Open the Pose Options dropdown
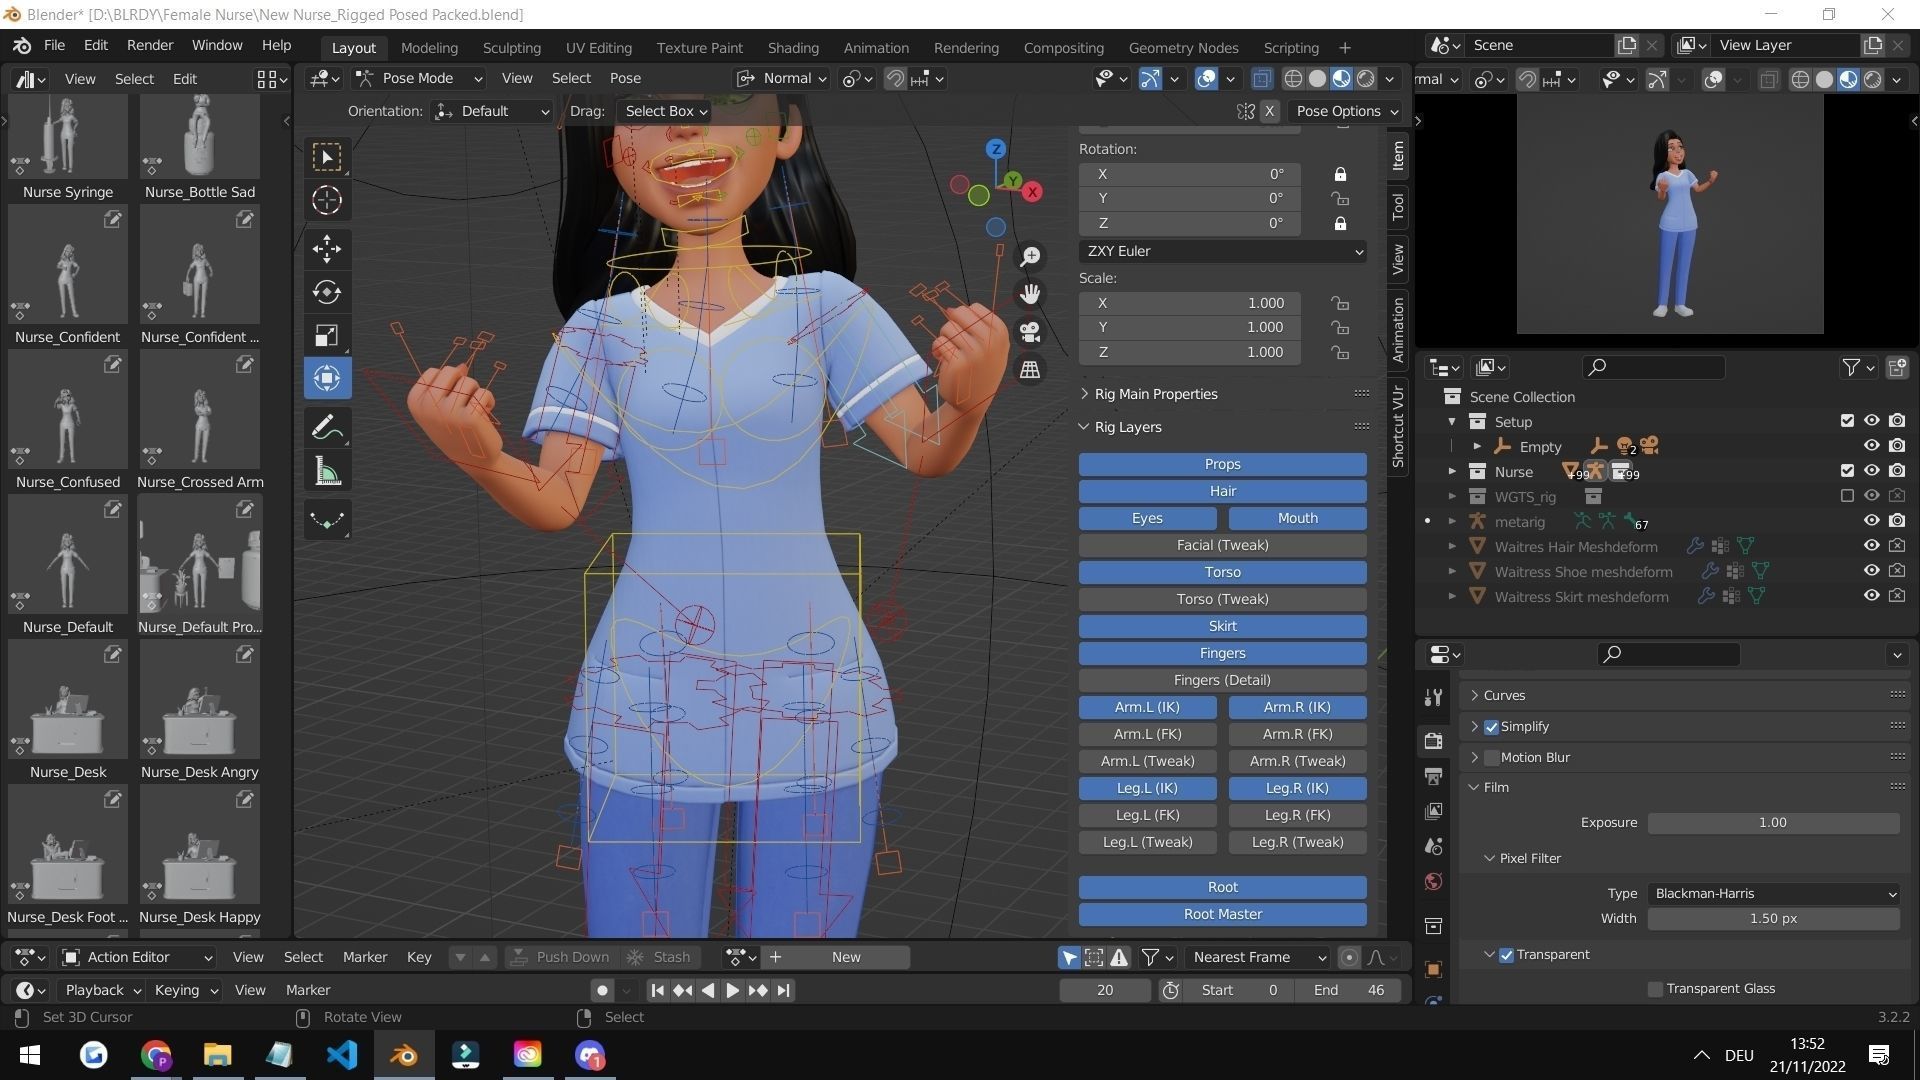Viewport: 1920px width, 1080px height. pos(1346,111)
